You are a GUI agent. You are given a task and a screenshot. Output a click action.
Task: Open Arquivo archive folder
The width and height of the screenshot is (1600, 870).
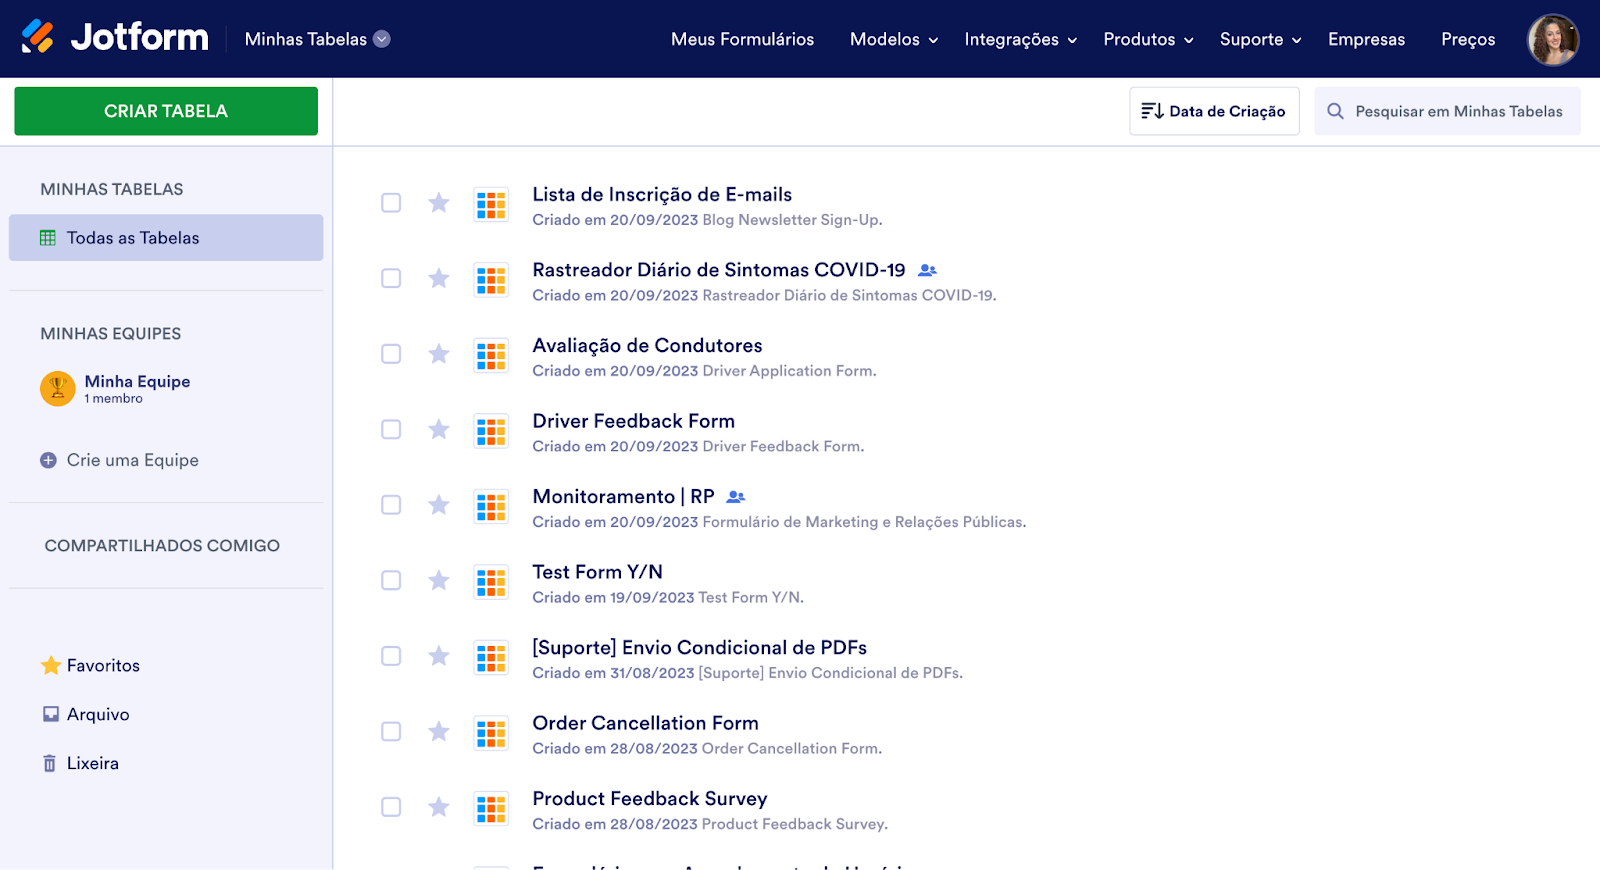pos(97,714)
